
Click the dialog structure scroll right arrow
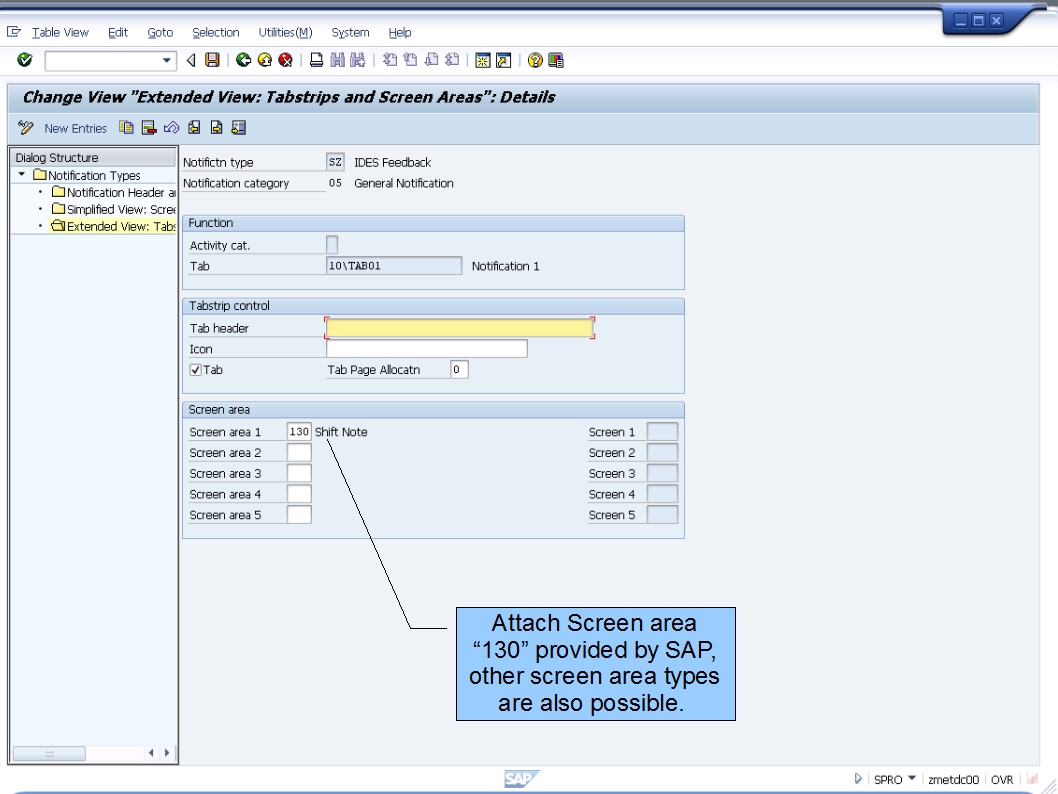[167, 753]
